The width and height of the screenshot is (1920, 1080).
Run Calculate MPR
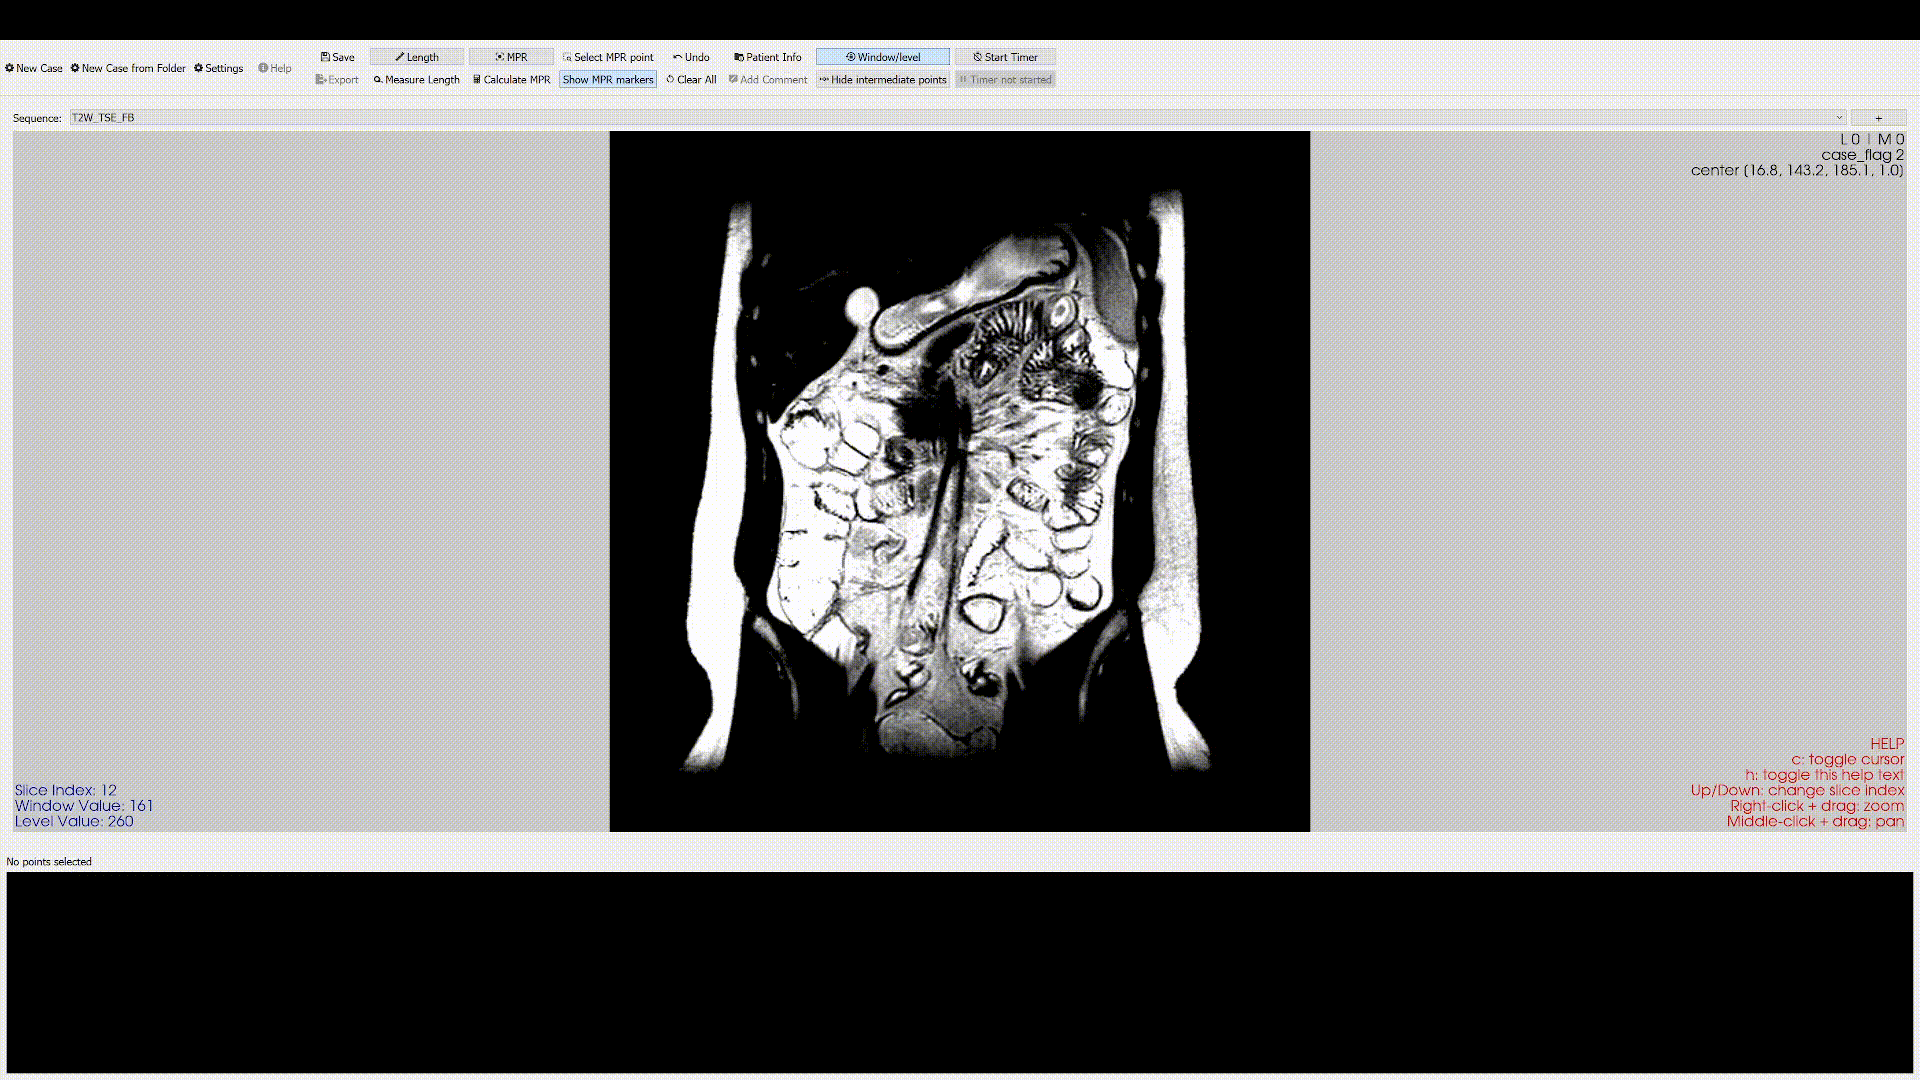pos(511,79)
